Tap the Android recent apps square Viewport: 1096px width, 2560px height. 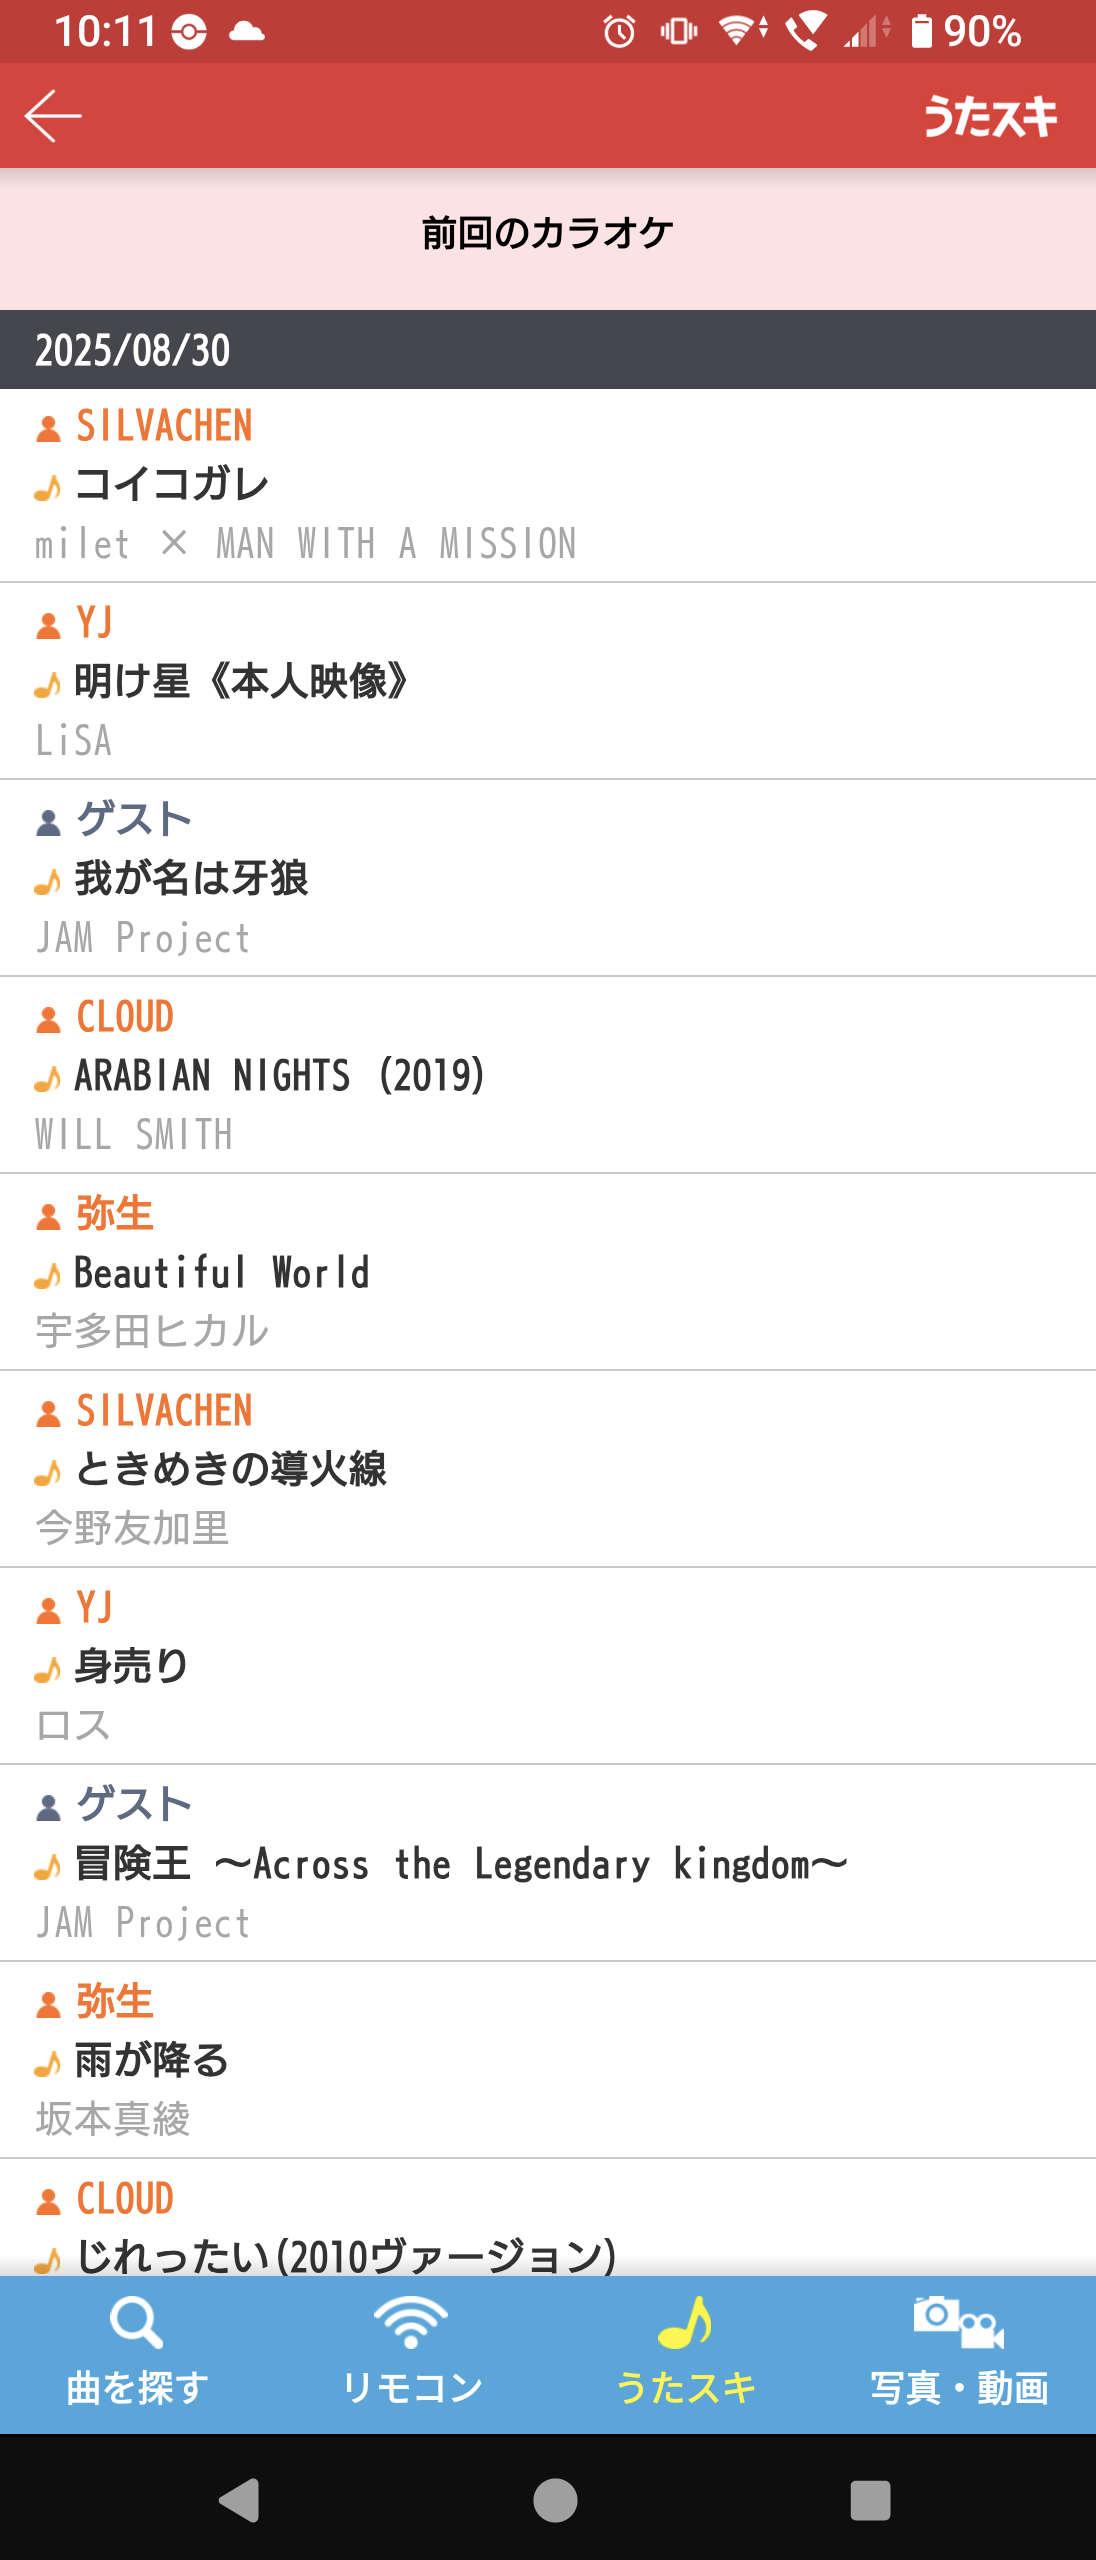(x=870, y=2500)
